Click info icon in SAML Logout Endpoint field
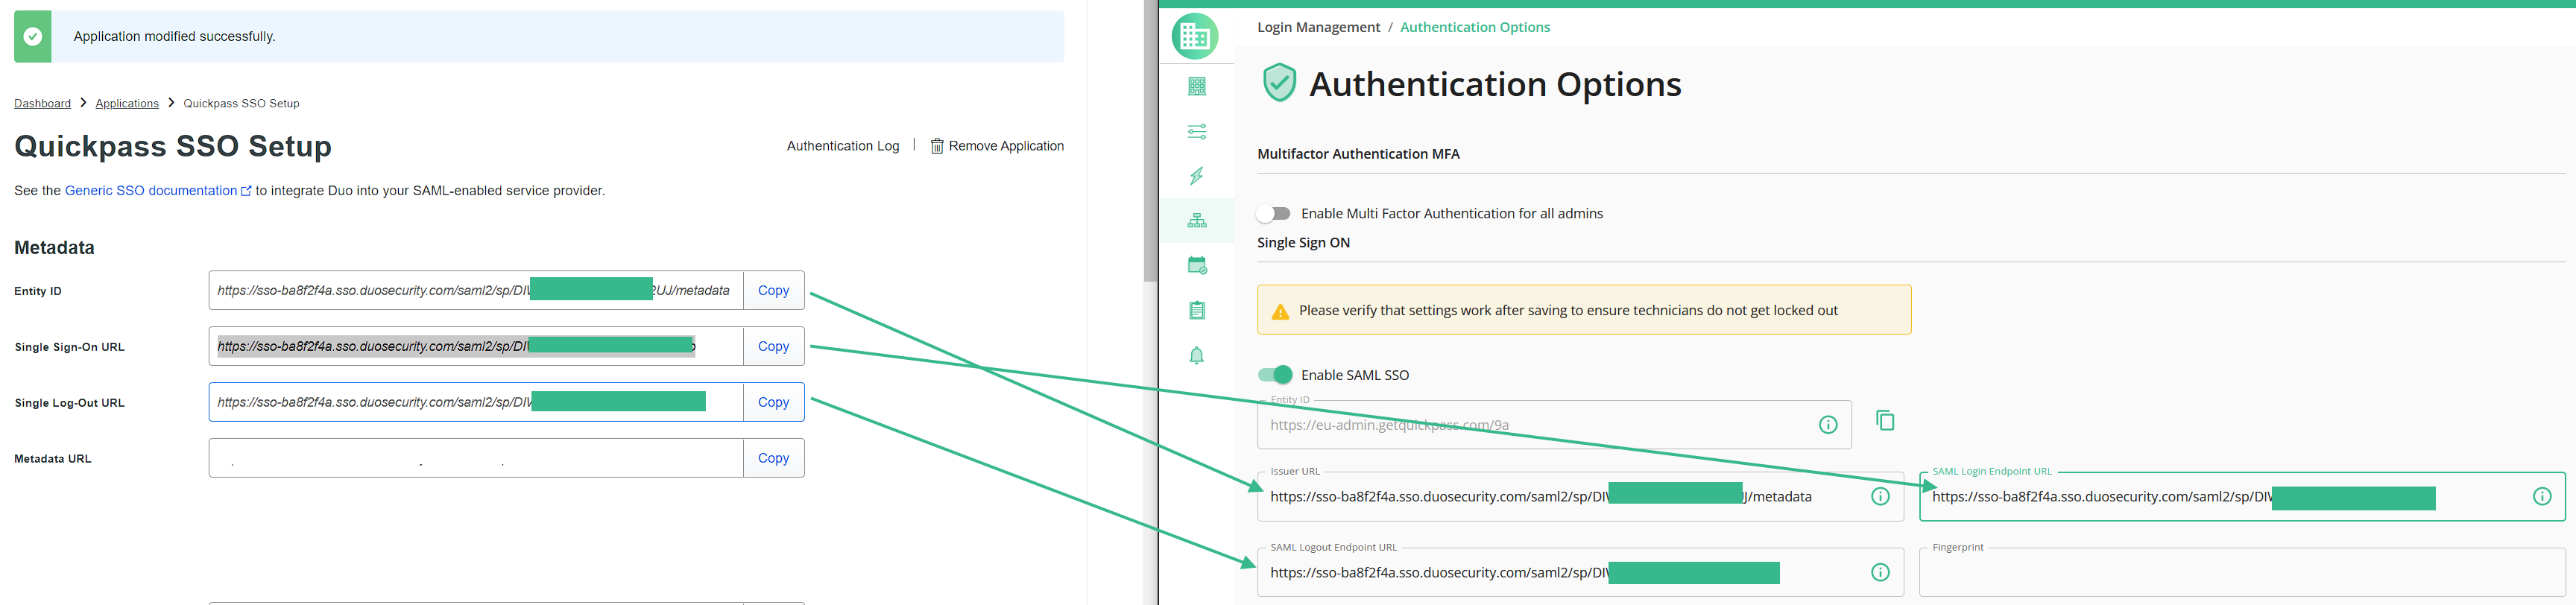Screen dimensions: 2576x605 point(1880,573)
